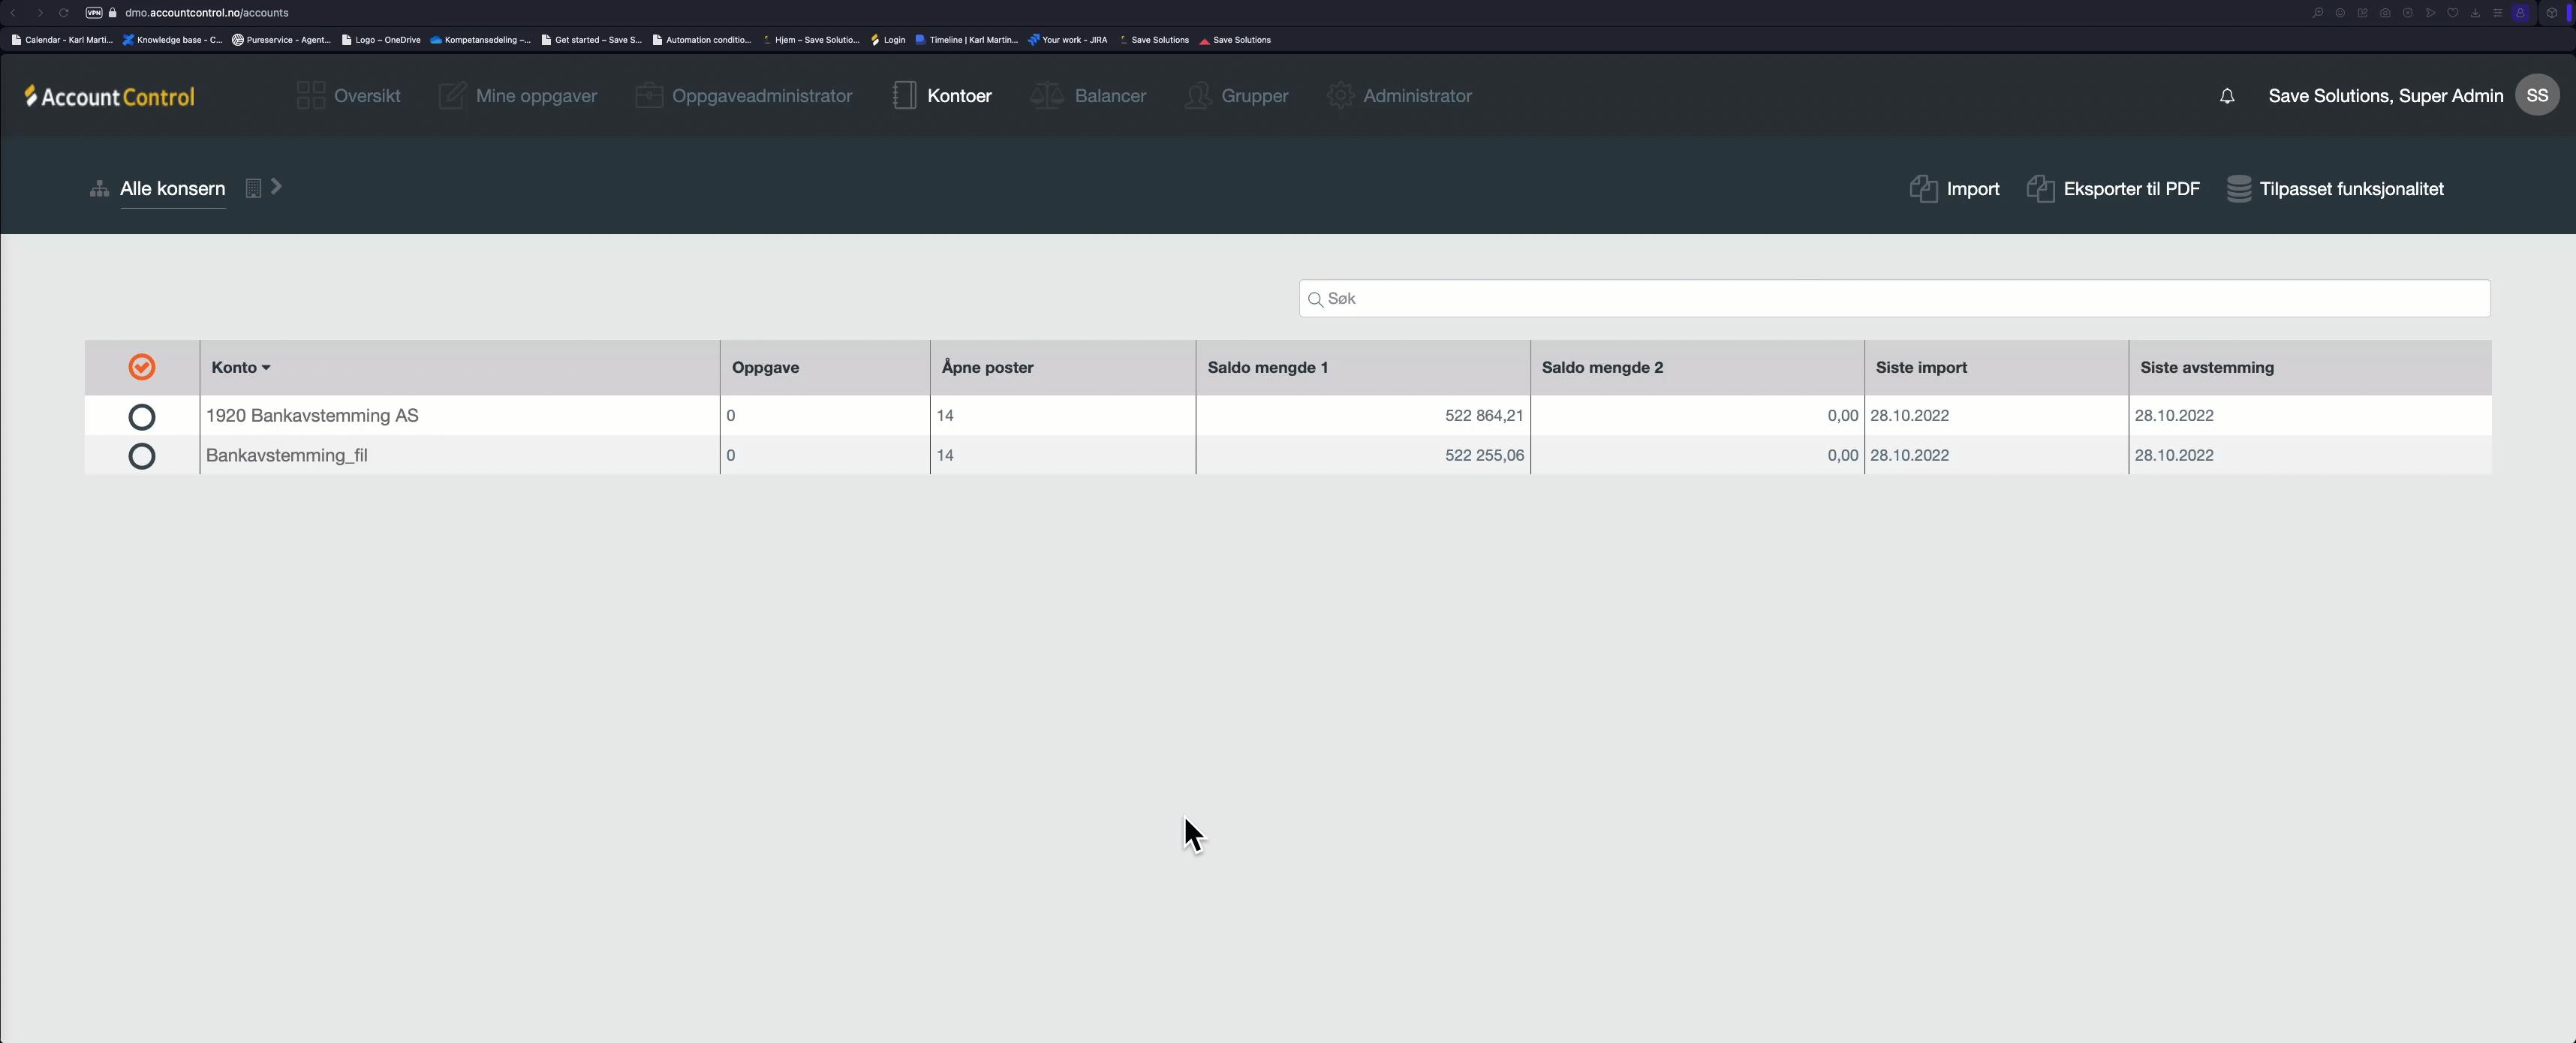Open the 1920 Bankavstemming AS account
The height and width of the screenshot is (1043, 2576).
(312, 415)
